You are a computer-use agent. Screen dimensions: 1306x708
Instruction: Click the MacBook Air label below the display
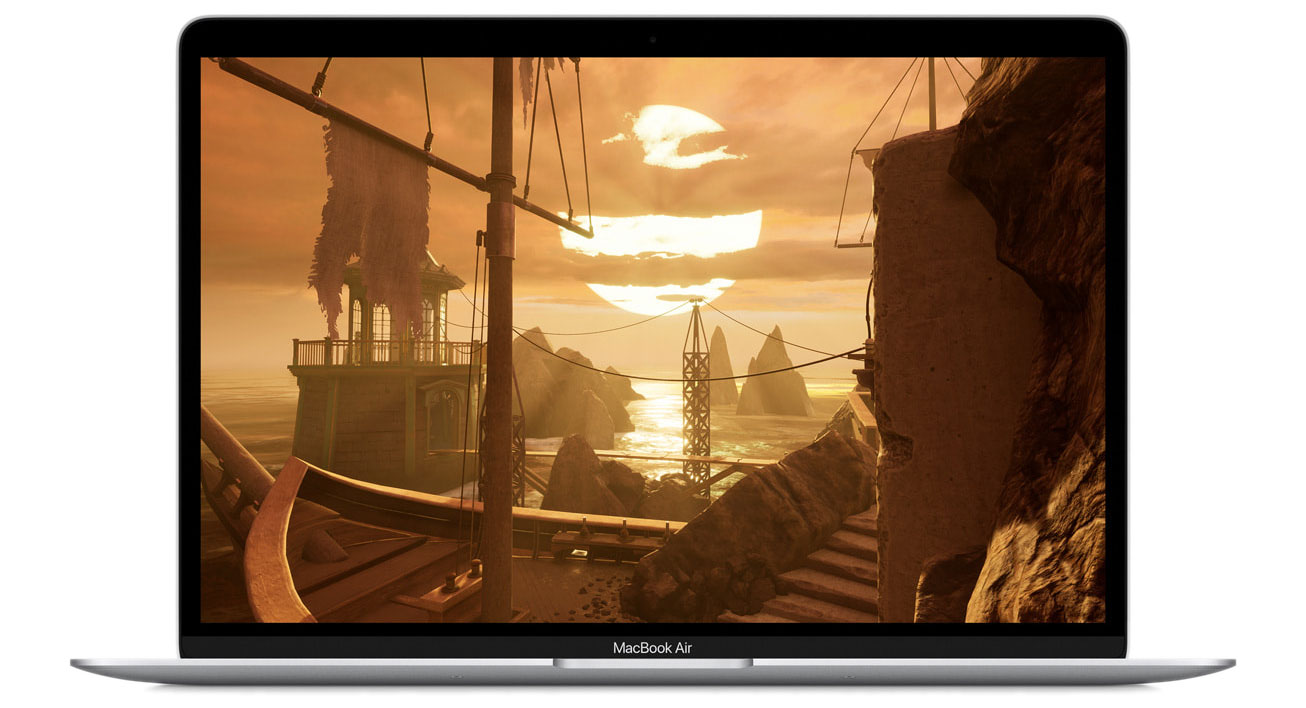[652, 648]
